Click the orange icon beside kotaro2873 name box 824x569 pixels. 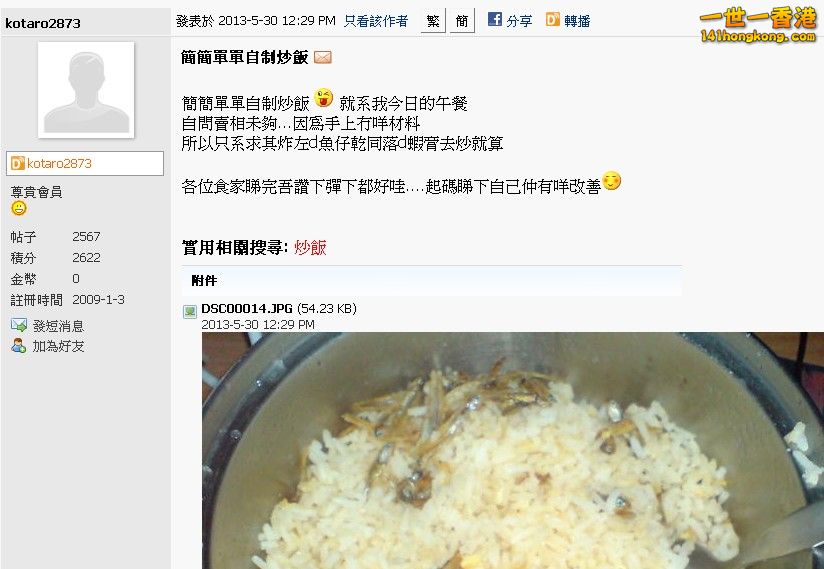pos(18,163)
